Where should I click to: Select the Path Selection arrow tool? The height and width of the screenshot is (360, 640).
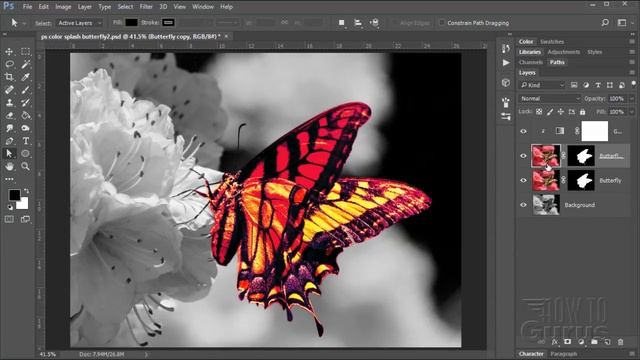[x=9, y=153]
